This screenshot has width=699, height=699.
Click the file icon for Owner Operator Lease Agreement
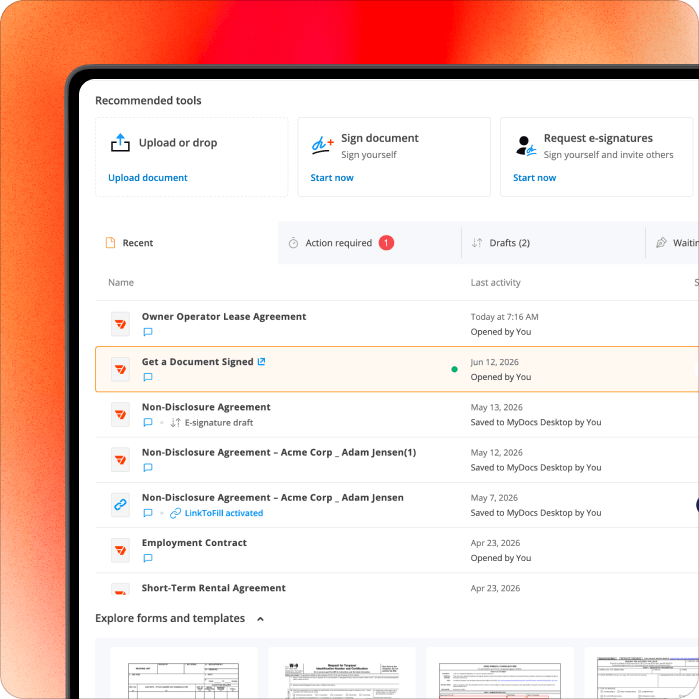(120, 324)
